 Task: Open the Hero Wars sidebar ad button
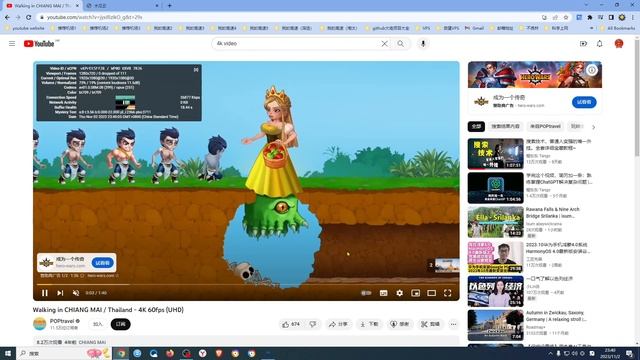pos(584,102)
